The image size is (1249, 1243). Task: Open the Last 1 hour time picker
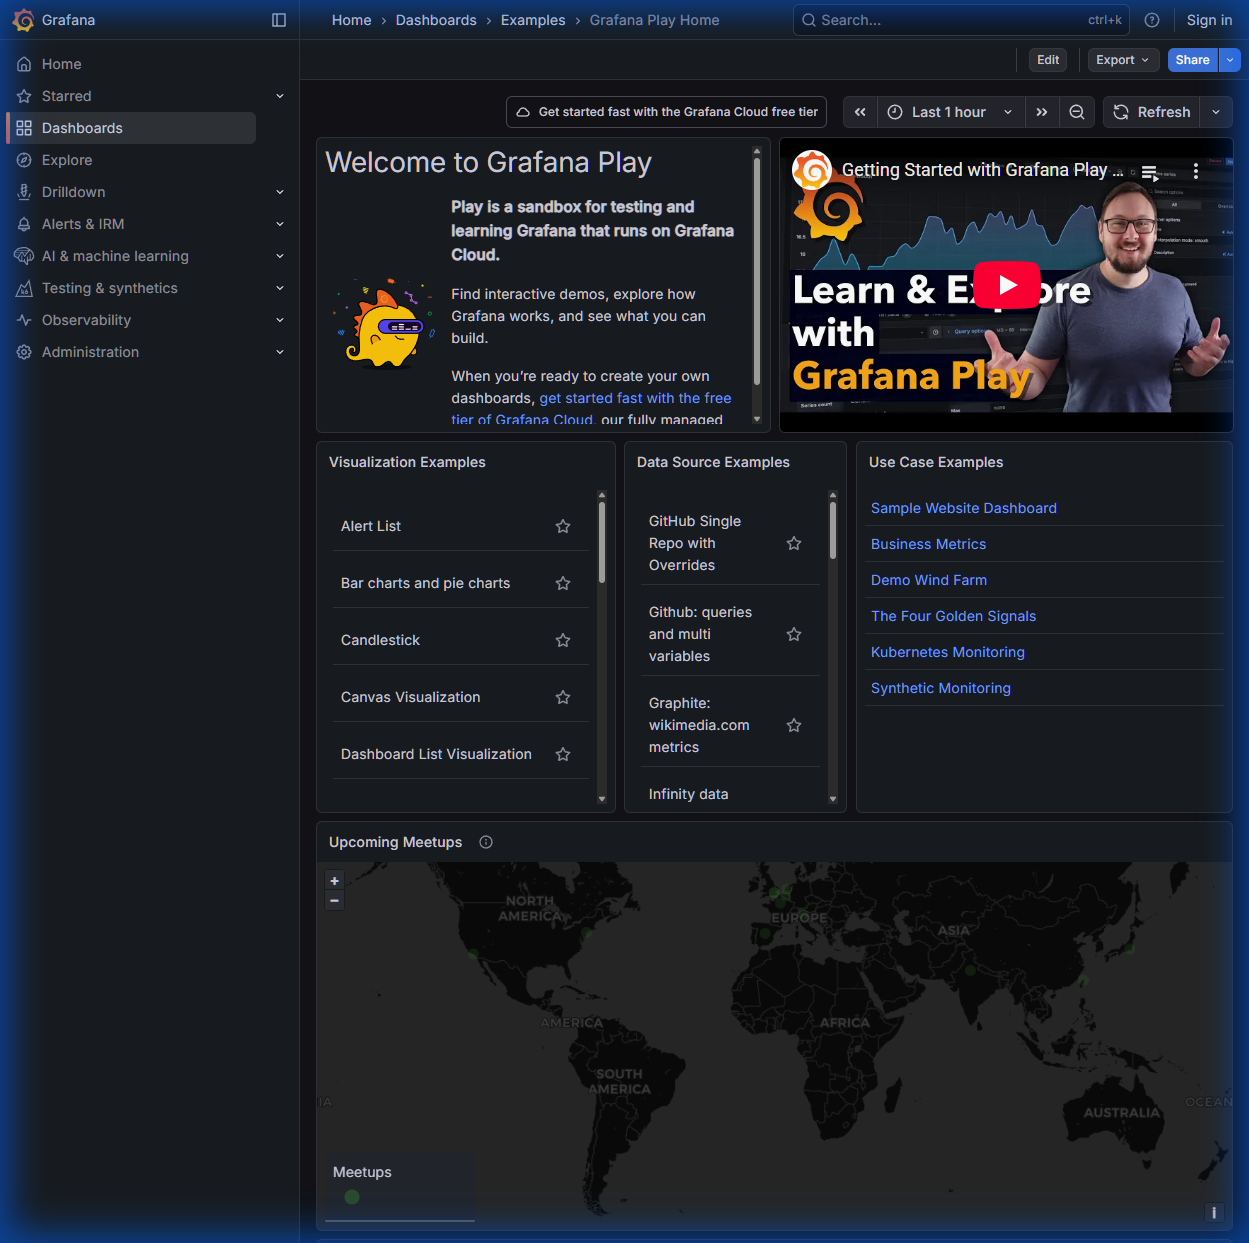click(946, 112)
